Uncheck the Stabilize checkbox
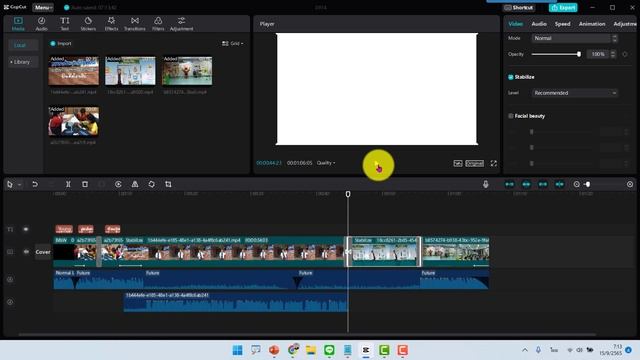This screenshot has width=640, height=360. click(x=510, y=77)
